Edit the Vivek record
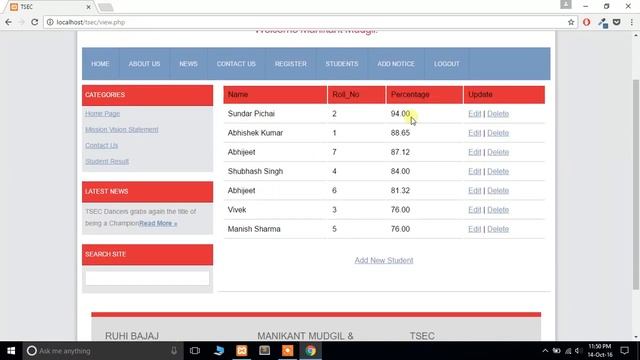This screenshot has height=360, width=640. click(x=475, y=210)
